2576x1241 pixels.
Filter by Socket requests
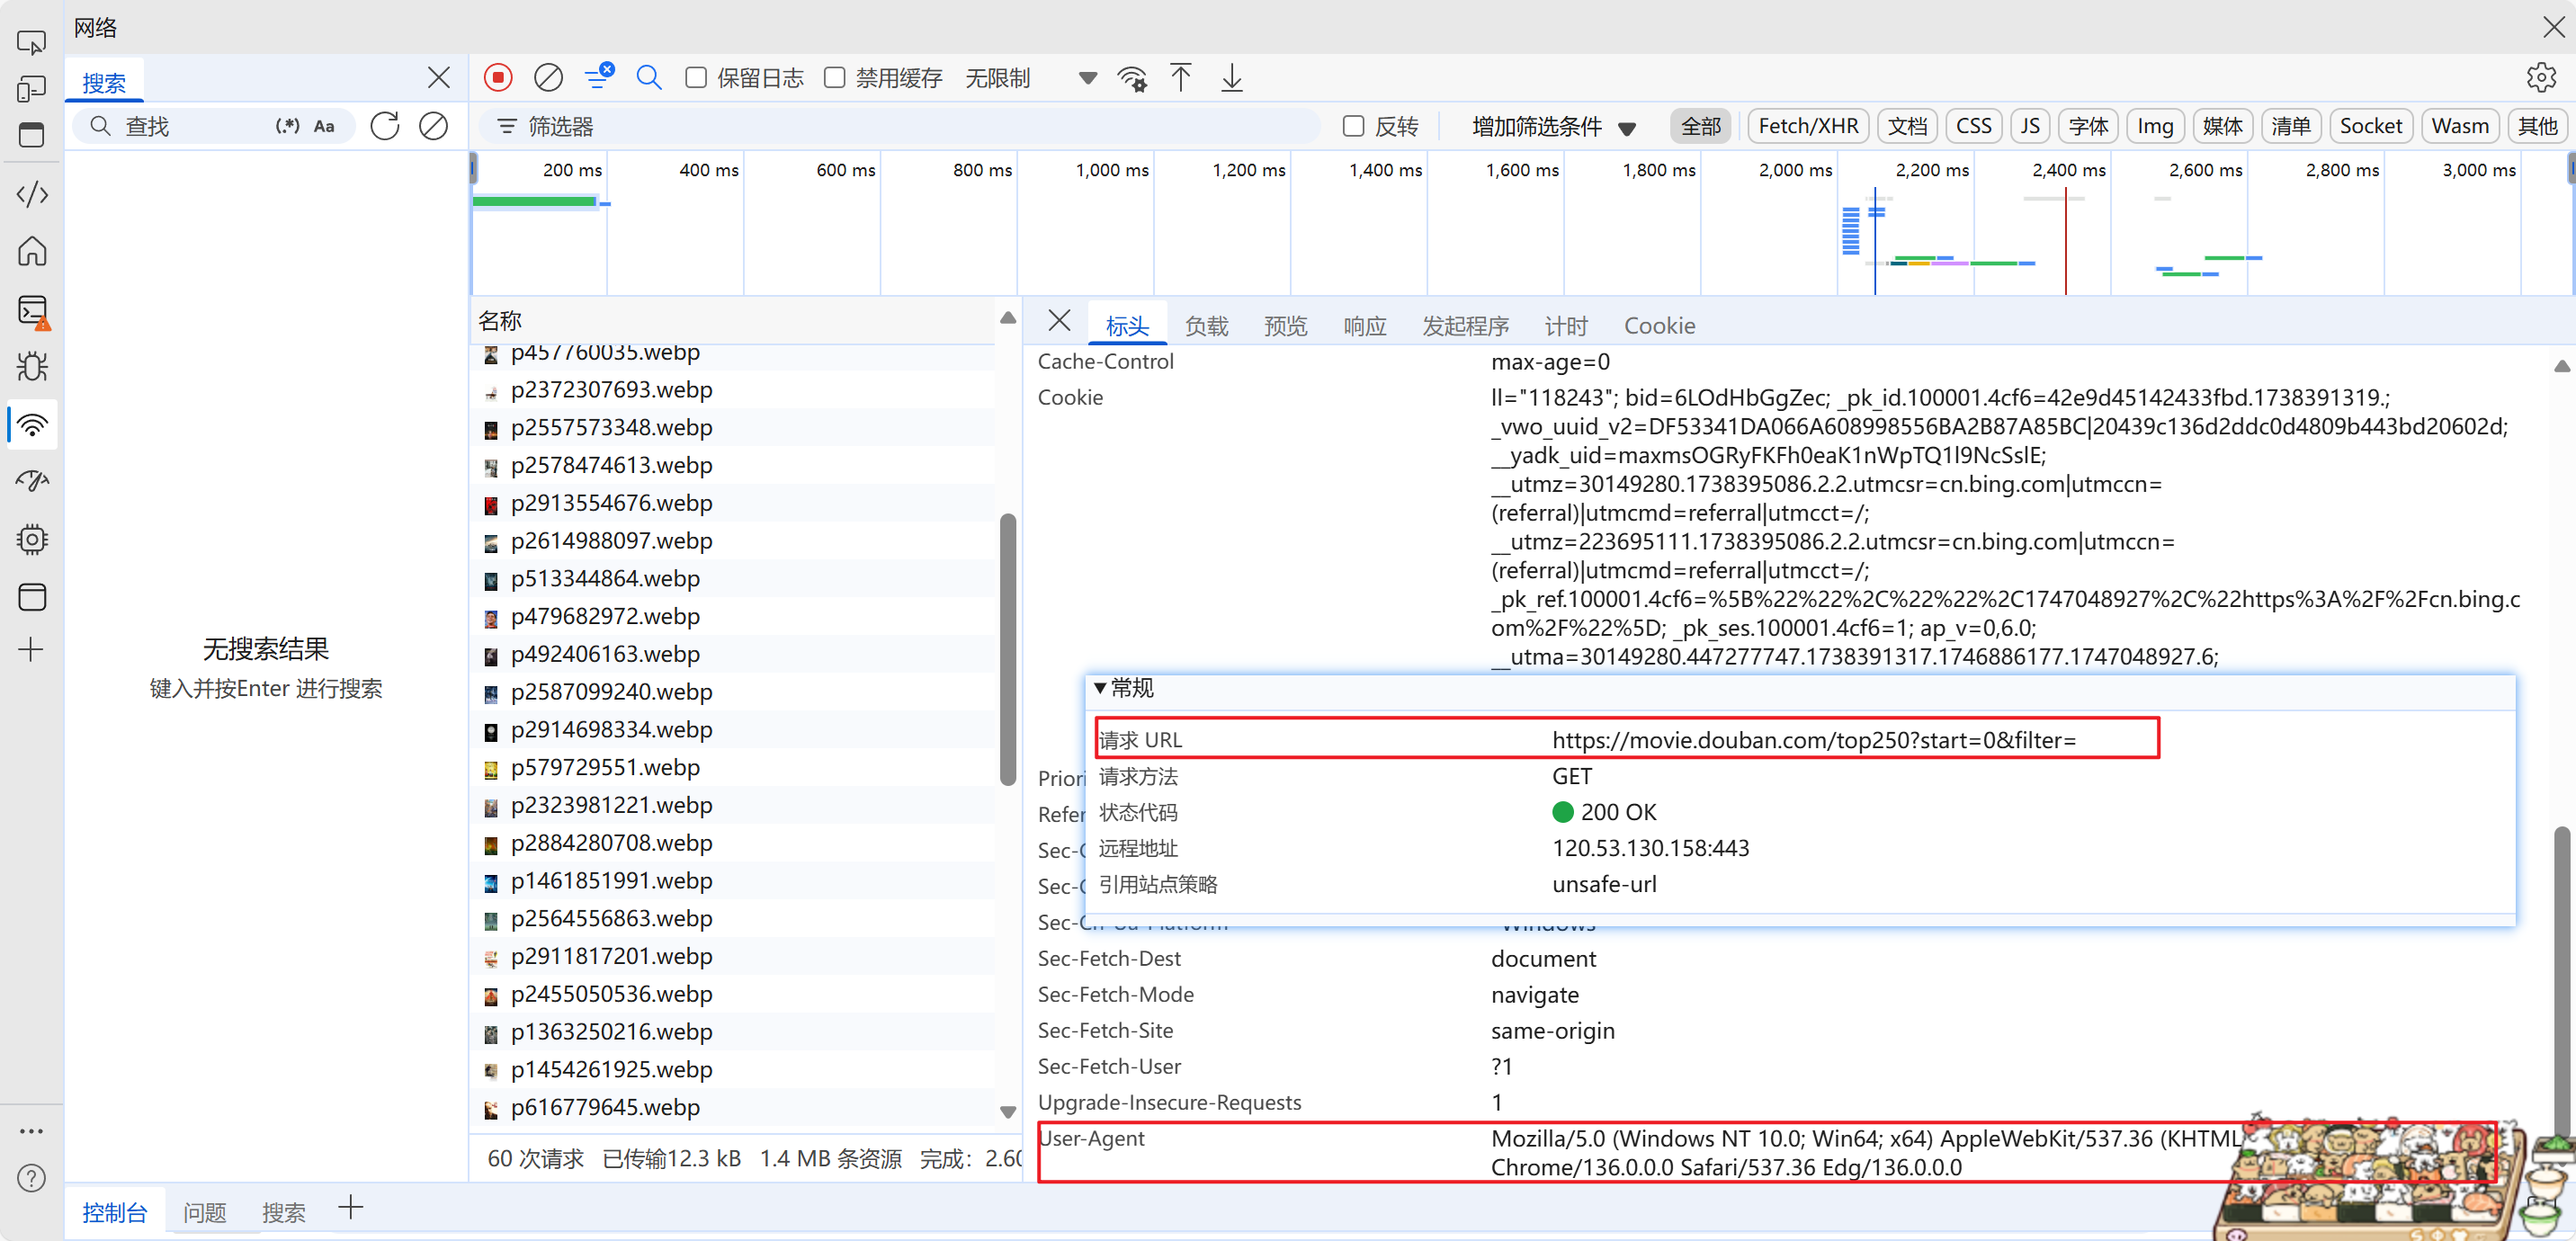2370,127
